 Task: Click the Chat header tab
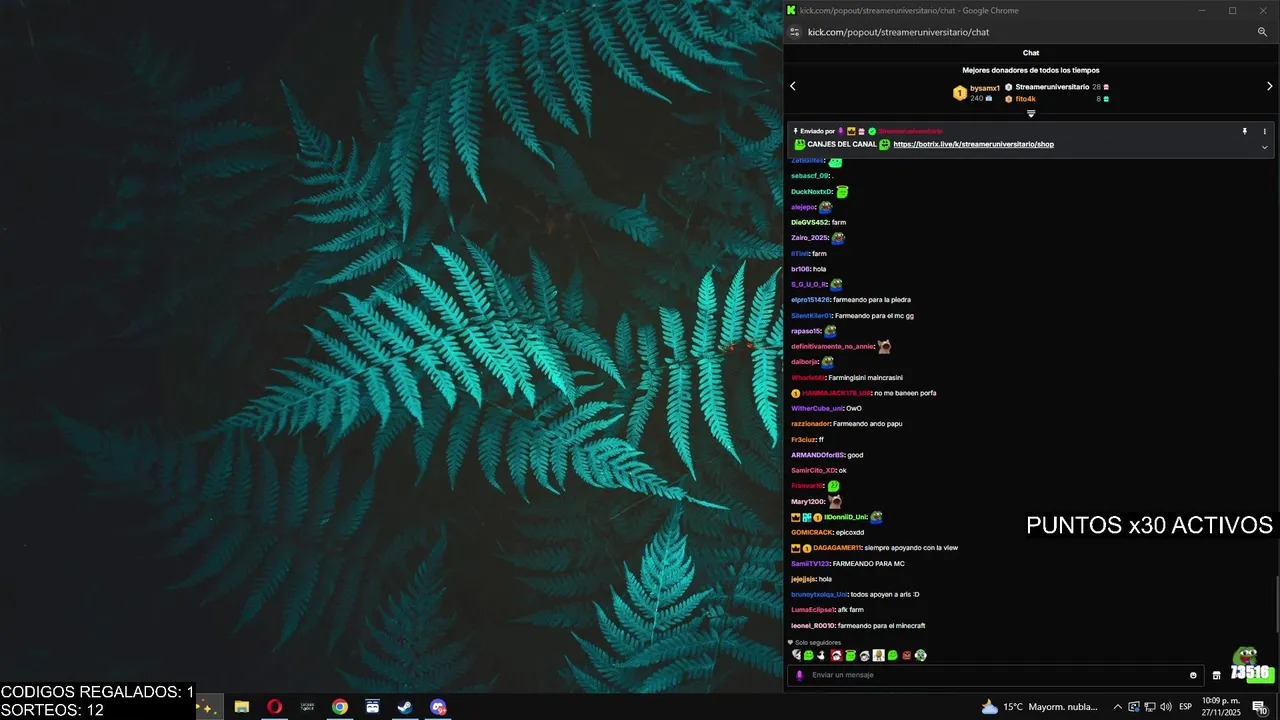click(x=1031, y=53)
